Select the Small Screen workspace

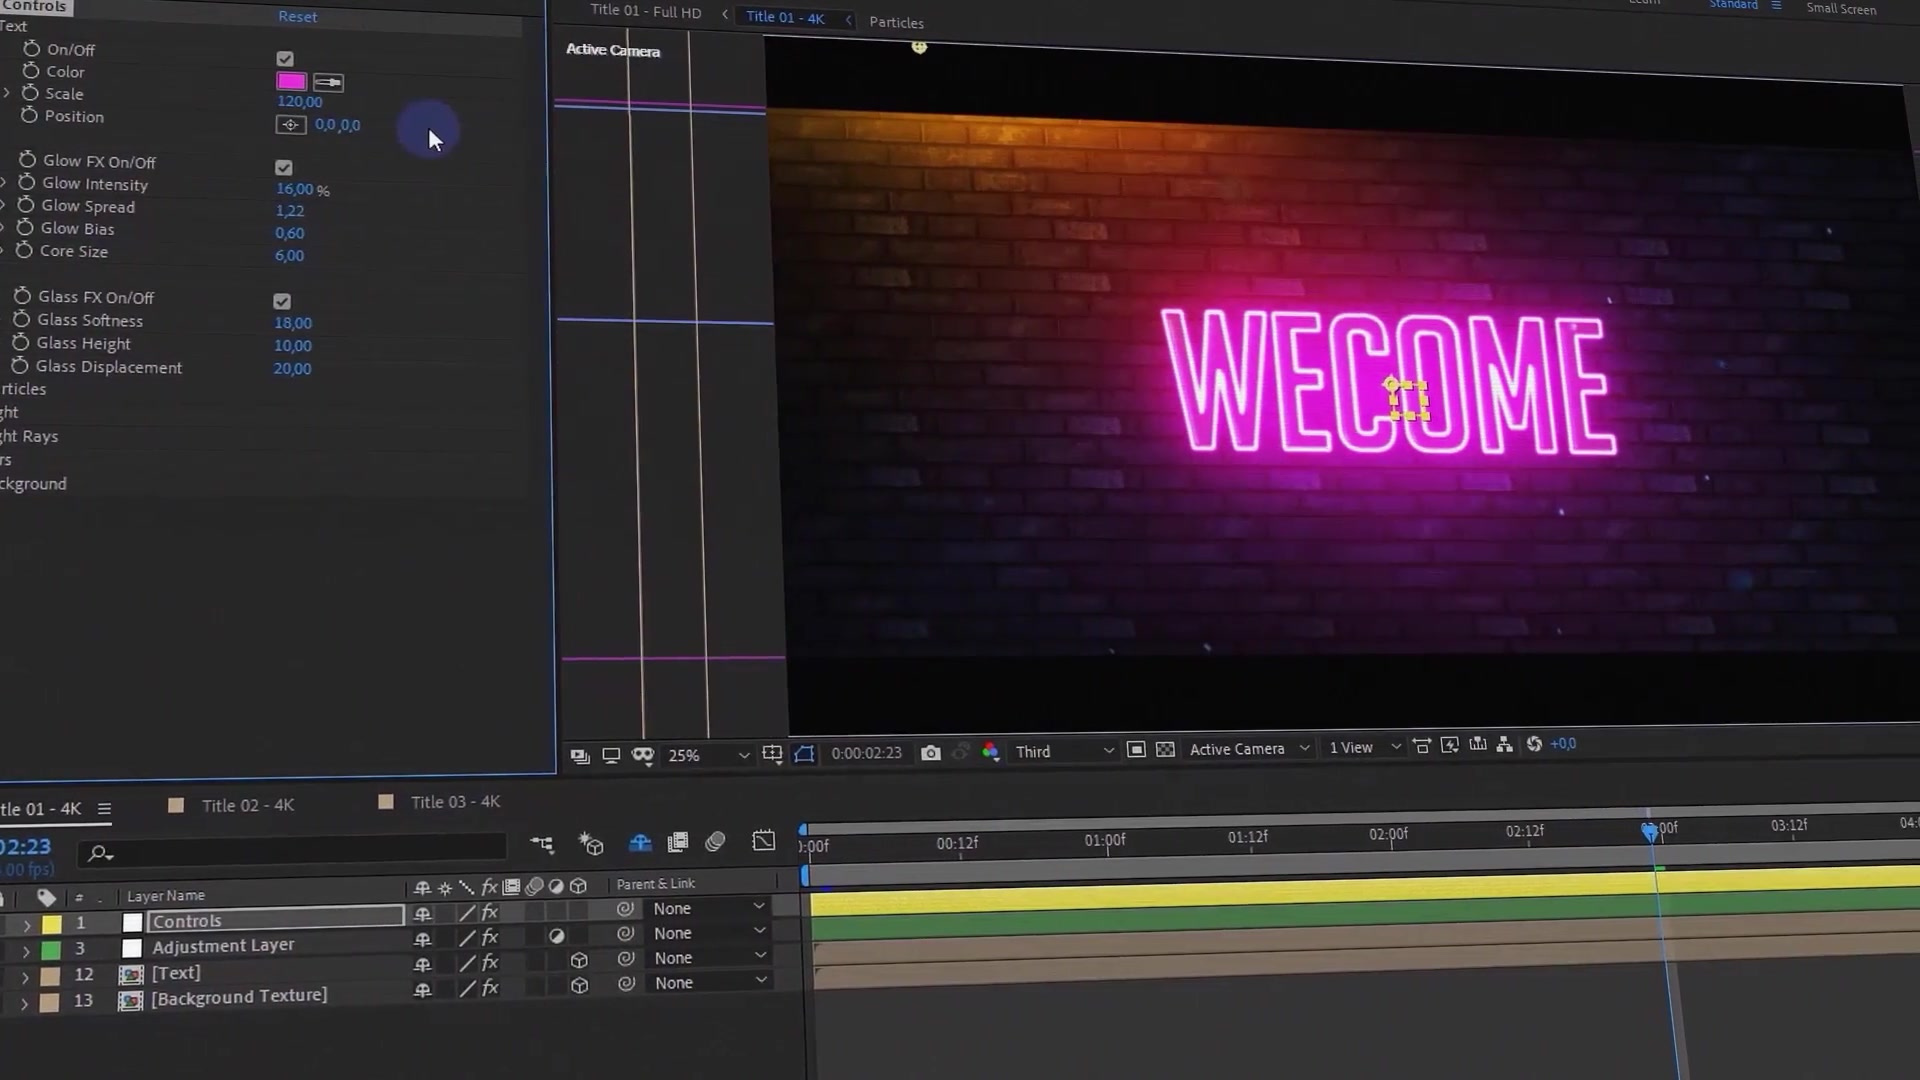(x=1840, y=9)
